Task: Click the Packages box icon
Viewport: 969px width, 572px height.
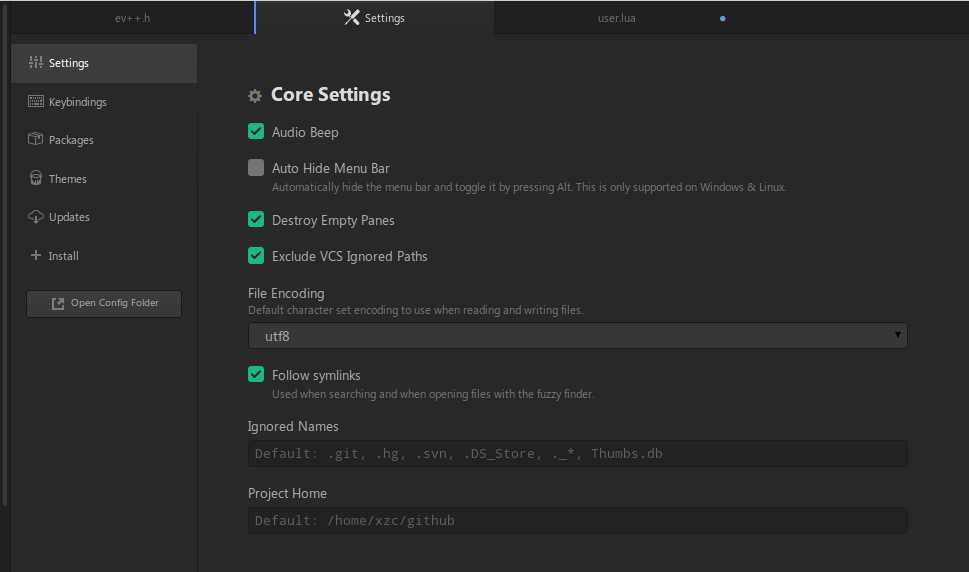Action: pyautogui.click(x=36, y=140)
